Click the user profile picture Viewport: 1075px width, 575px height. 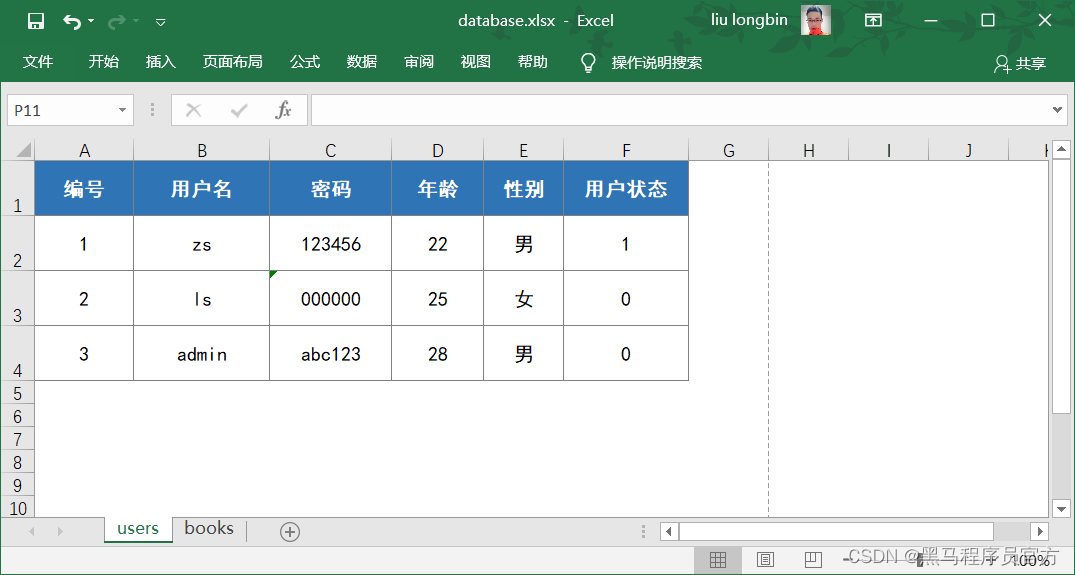coord(815,21)
